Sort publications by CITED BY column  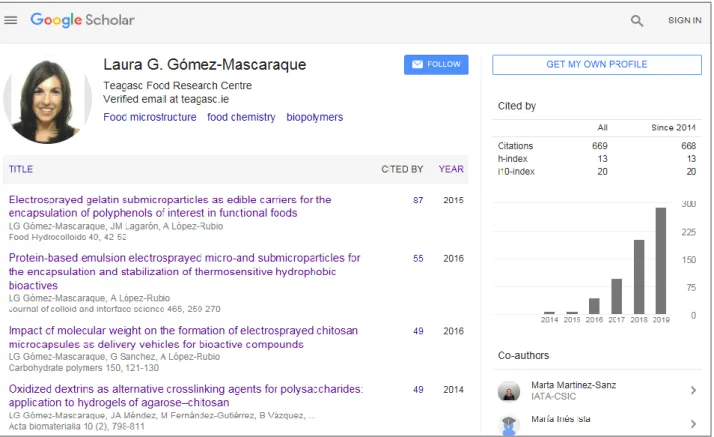402,169
